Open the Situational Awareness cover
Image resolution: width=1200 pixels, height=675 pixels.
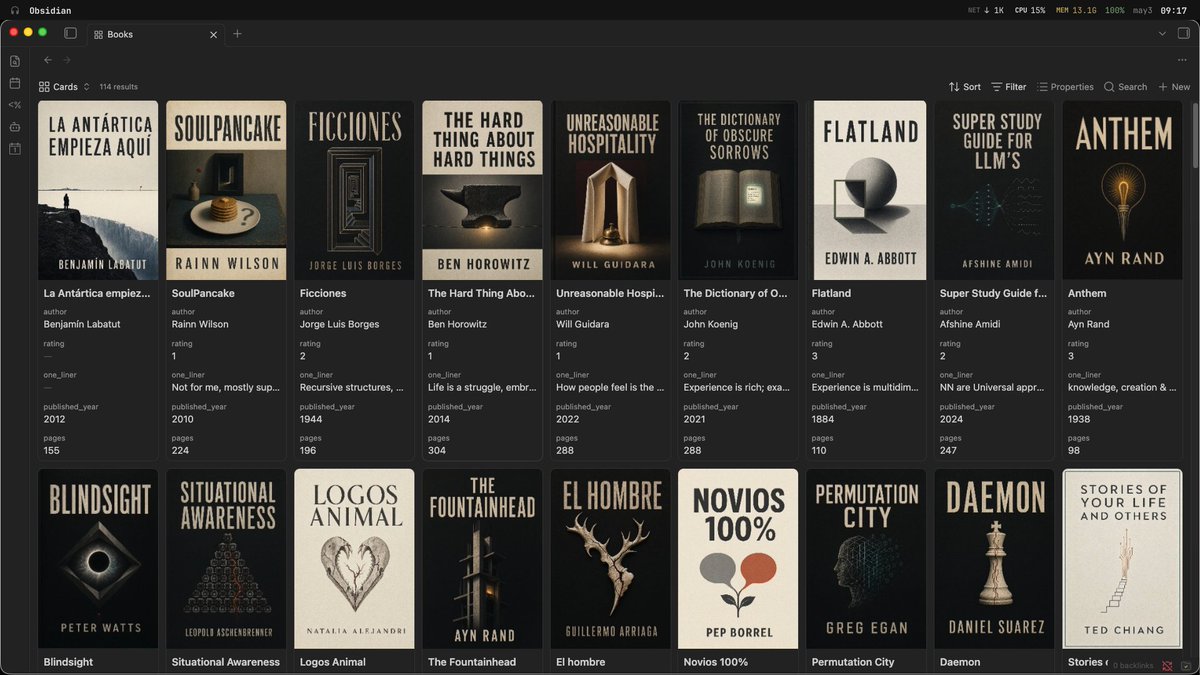click(x=226, y=559)
